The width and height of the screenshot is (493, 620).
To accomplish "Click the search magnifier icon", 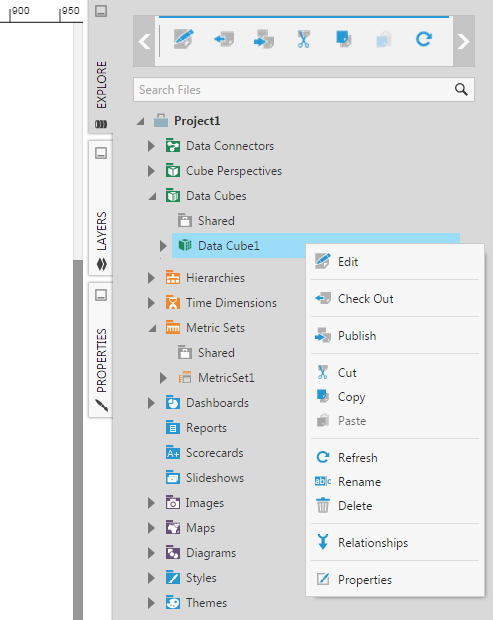I will pyautogui.click(x=461, y=89).
